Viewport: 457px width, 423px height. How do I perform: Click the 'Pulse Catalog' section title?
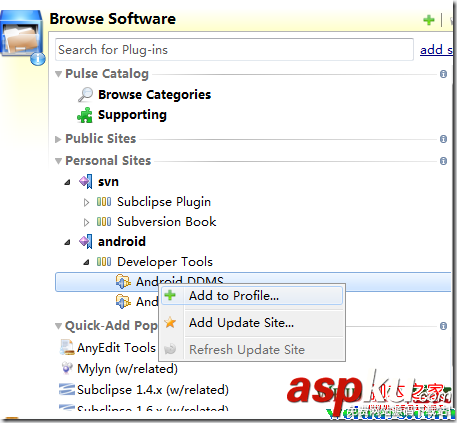click(107, 74)
